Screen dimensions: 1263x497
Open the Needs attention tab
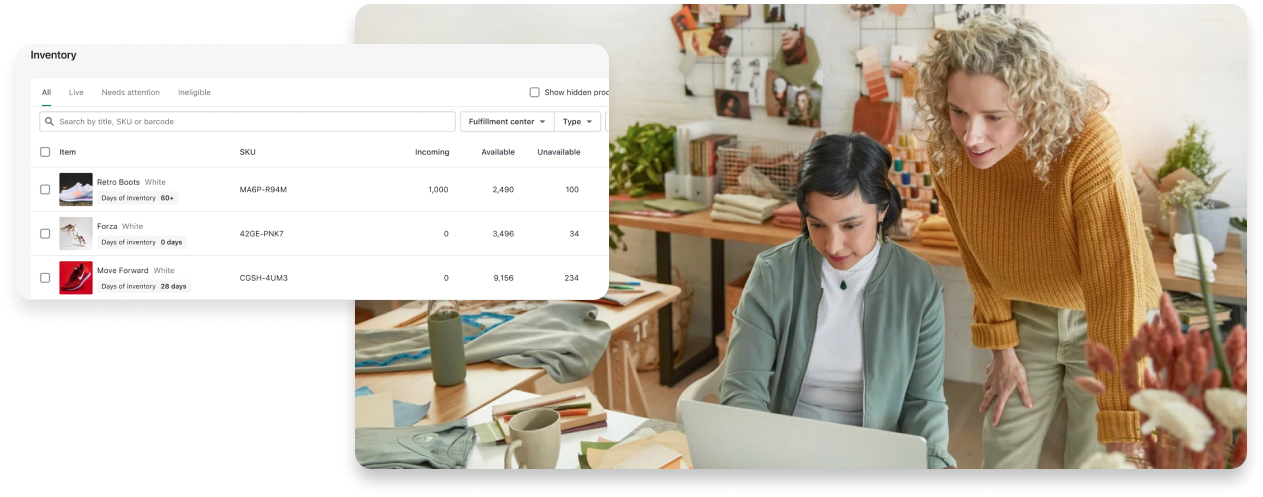click(130, 92)
